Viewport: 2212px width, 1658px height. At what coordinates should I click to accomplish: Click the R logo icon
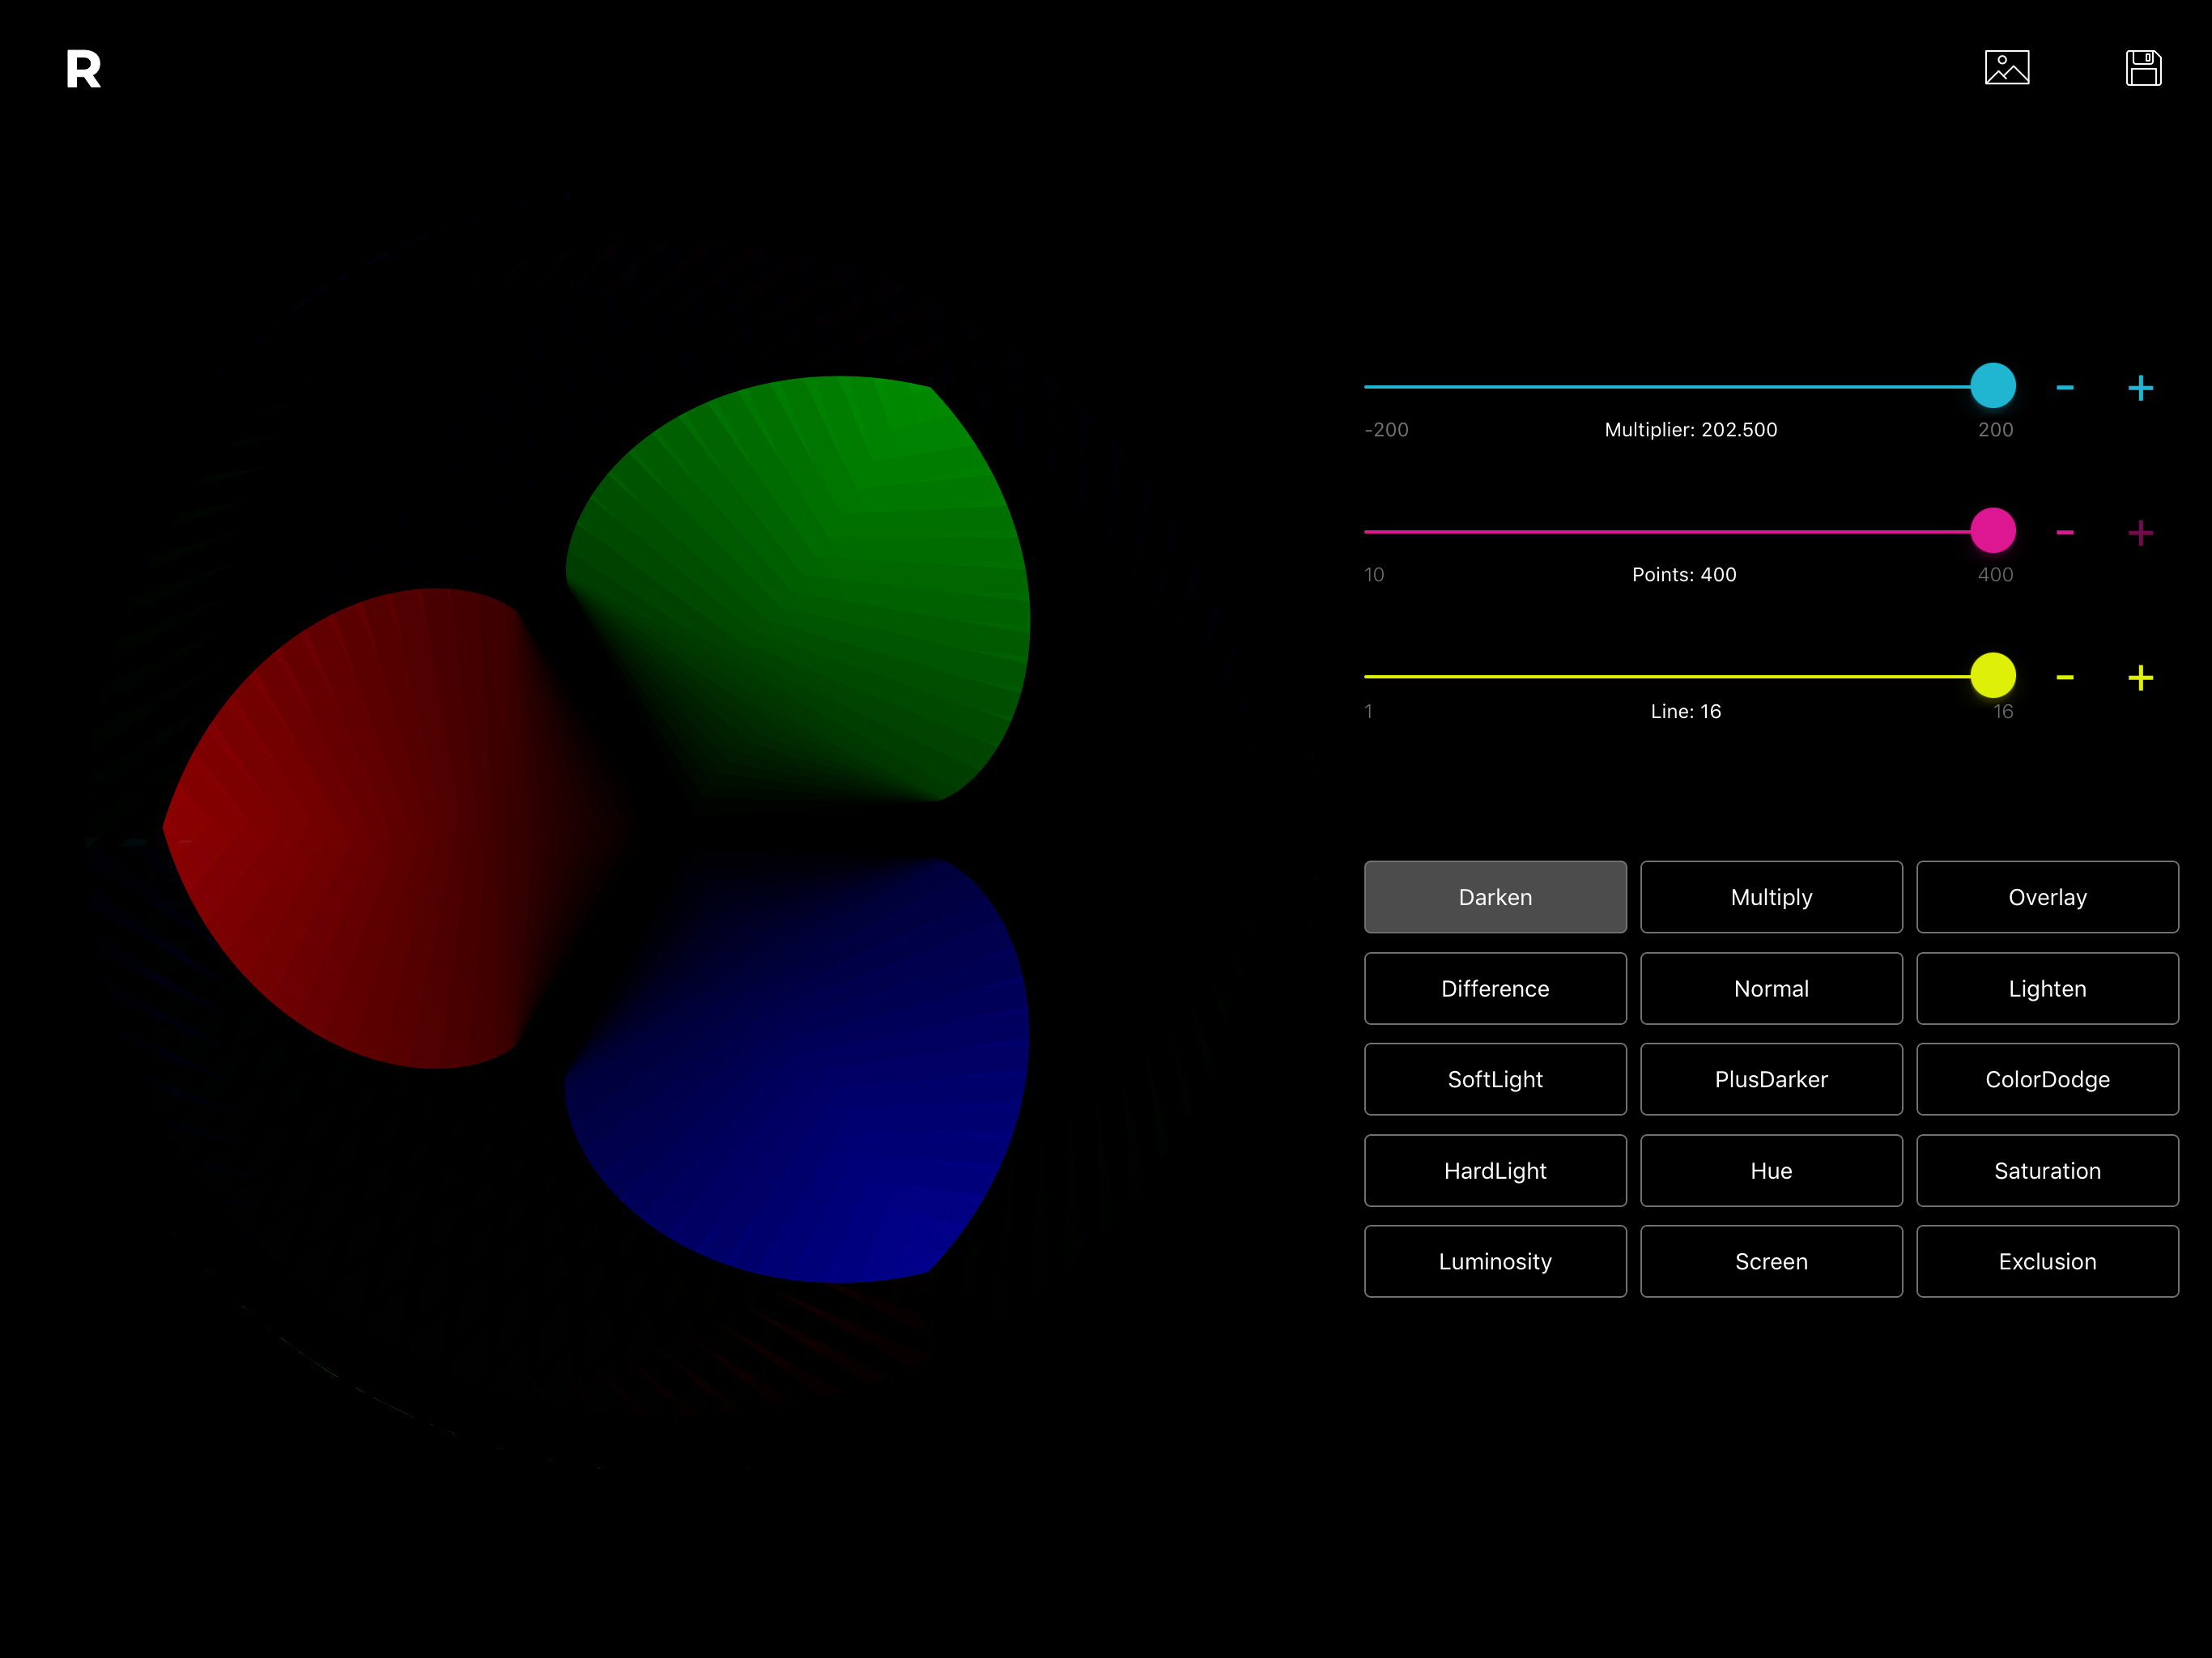click(83, 69)
